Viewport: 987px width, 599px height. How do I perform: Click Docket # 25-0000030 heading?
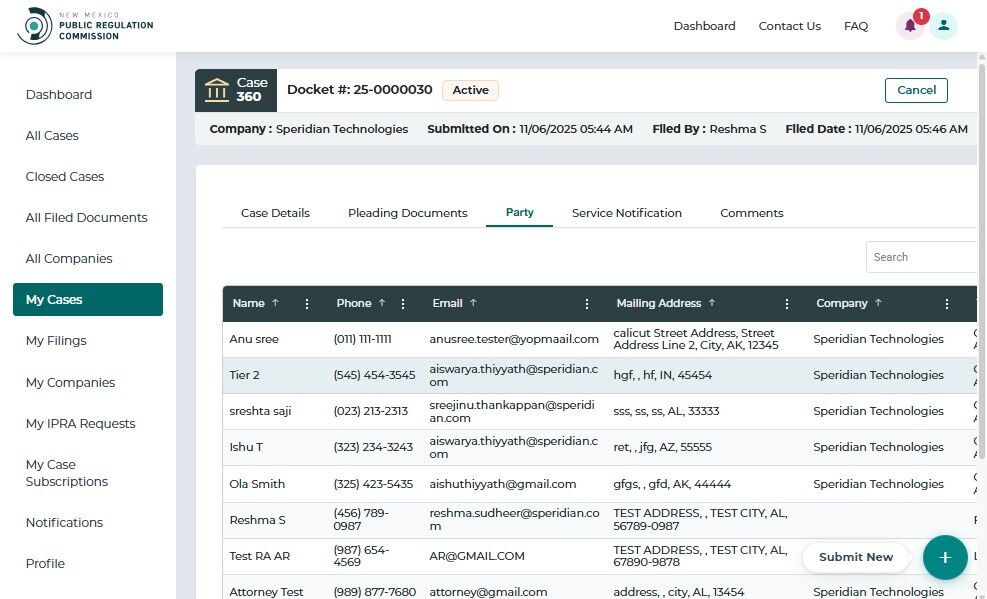tap(359, 89)
